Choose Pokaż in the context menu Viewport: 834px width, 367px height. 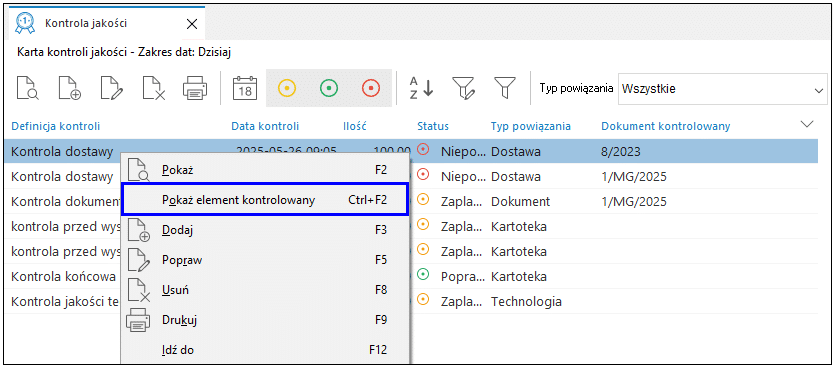tap(265, 170)
